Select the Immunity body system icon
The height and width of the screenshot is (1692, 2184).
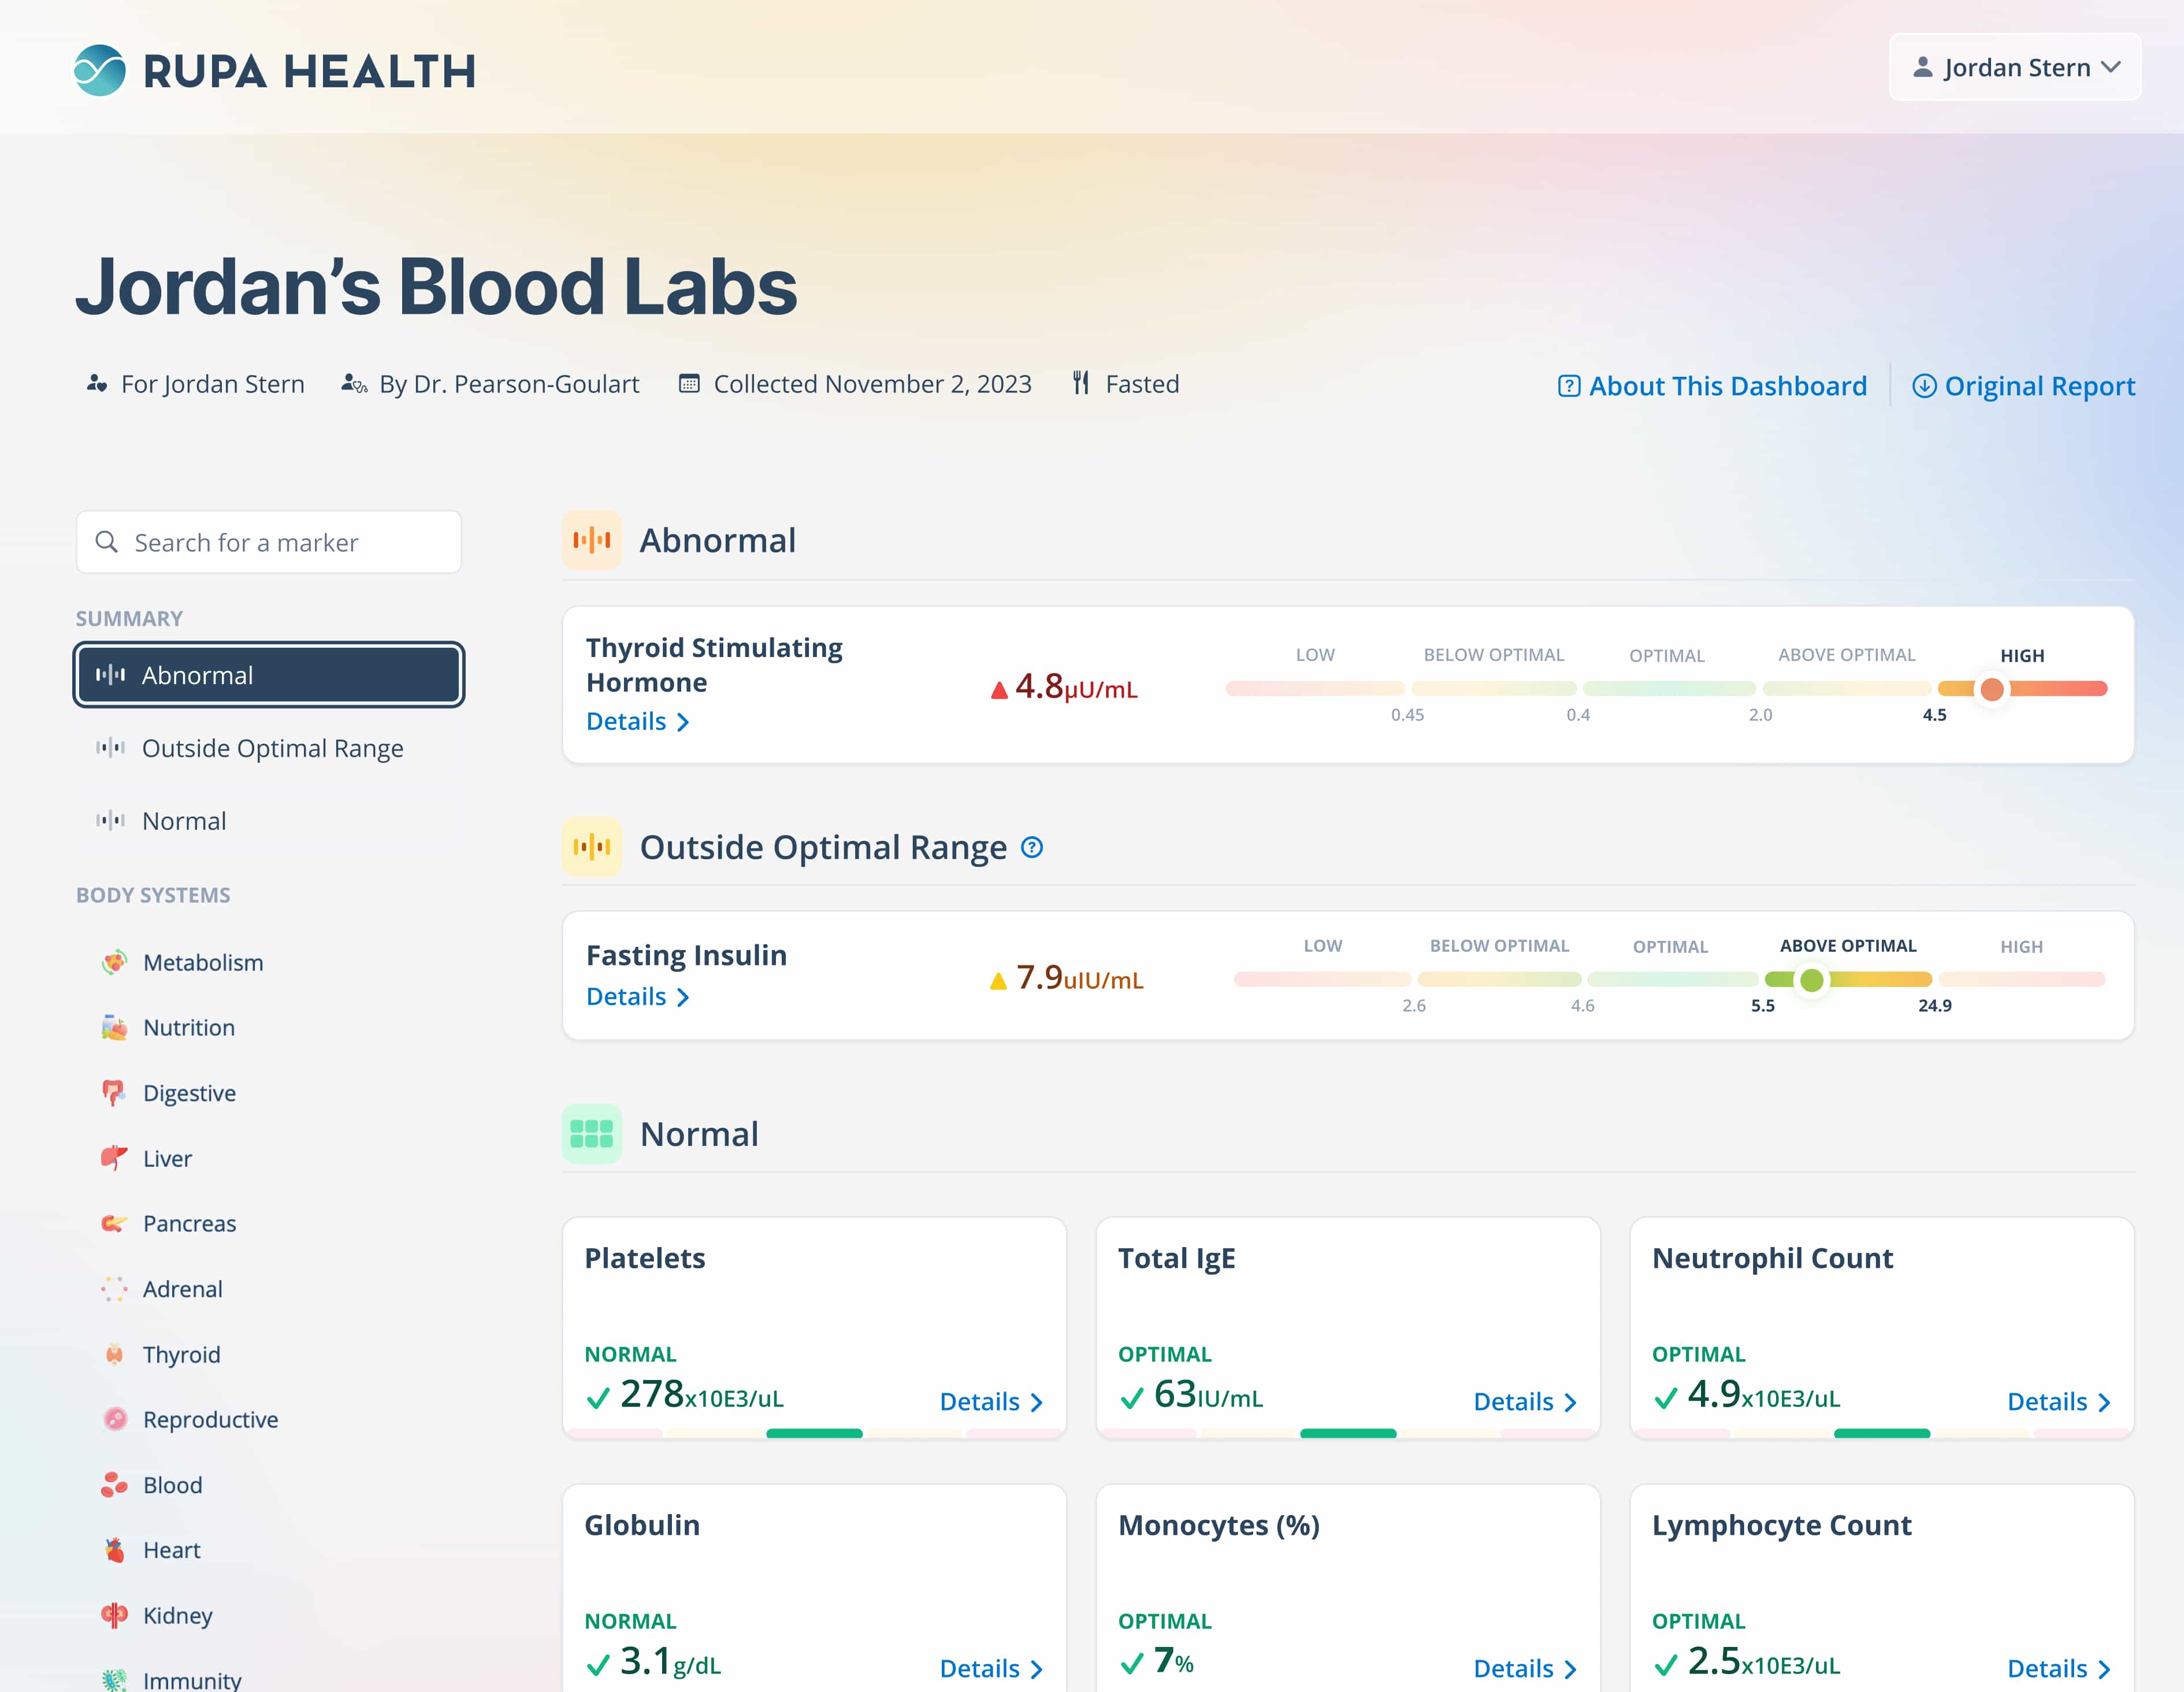pyautogui.click(x=114, y=1678)
